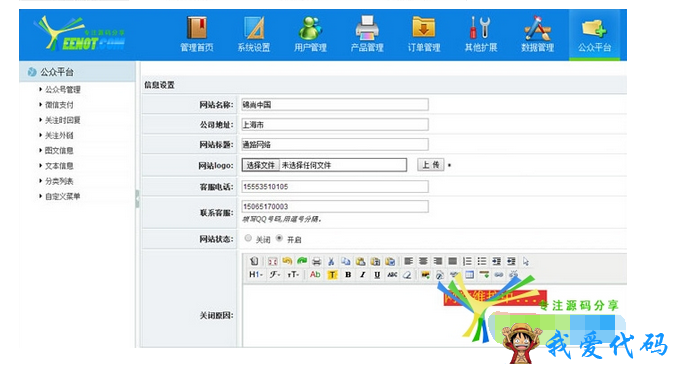The image size is (685, 369).
Task: Open the 自定义菜单 sidebar menu item
Action: point(62,197)
